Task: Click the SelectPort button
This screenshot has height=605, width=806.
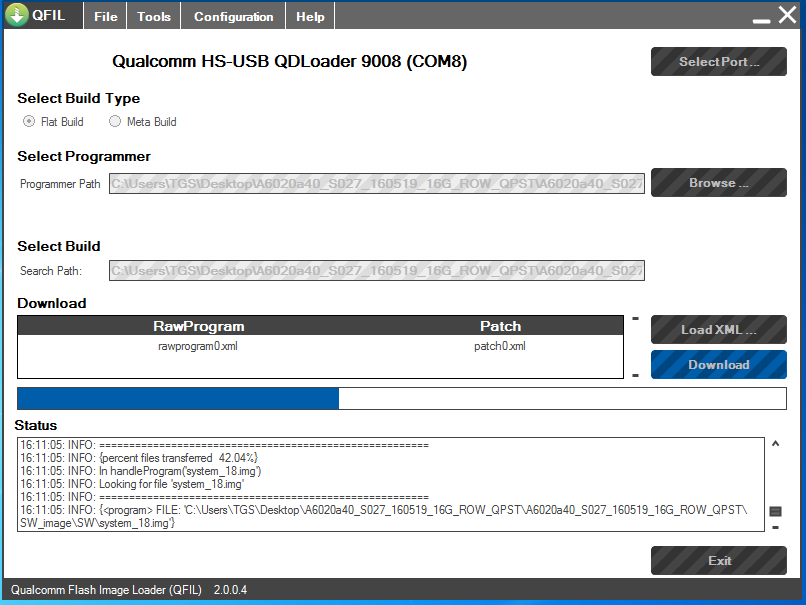Action: pyautogui.click(x=719, y=62)
